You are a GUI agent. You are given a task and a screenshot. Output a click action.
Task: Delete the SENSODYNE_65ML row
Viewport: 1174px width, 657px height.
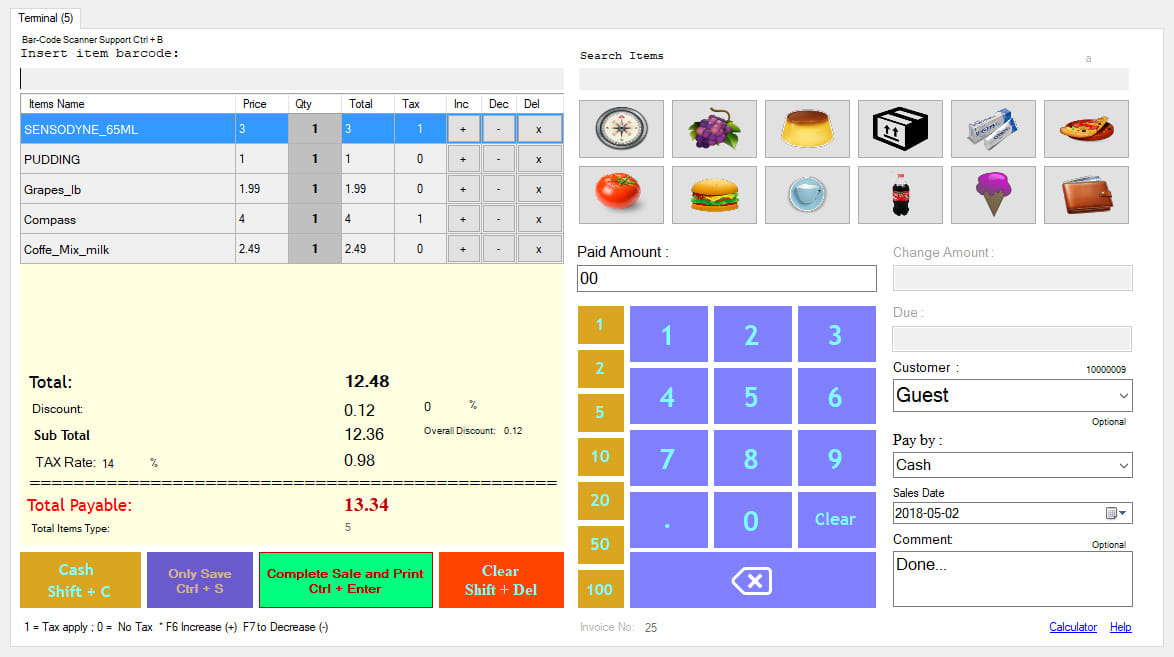tap(539, 129)
